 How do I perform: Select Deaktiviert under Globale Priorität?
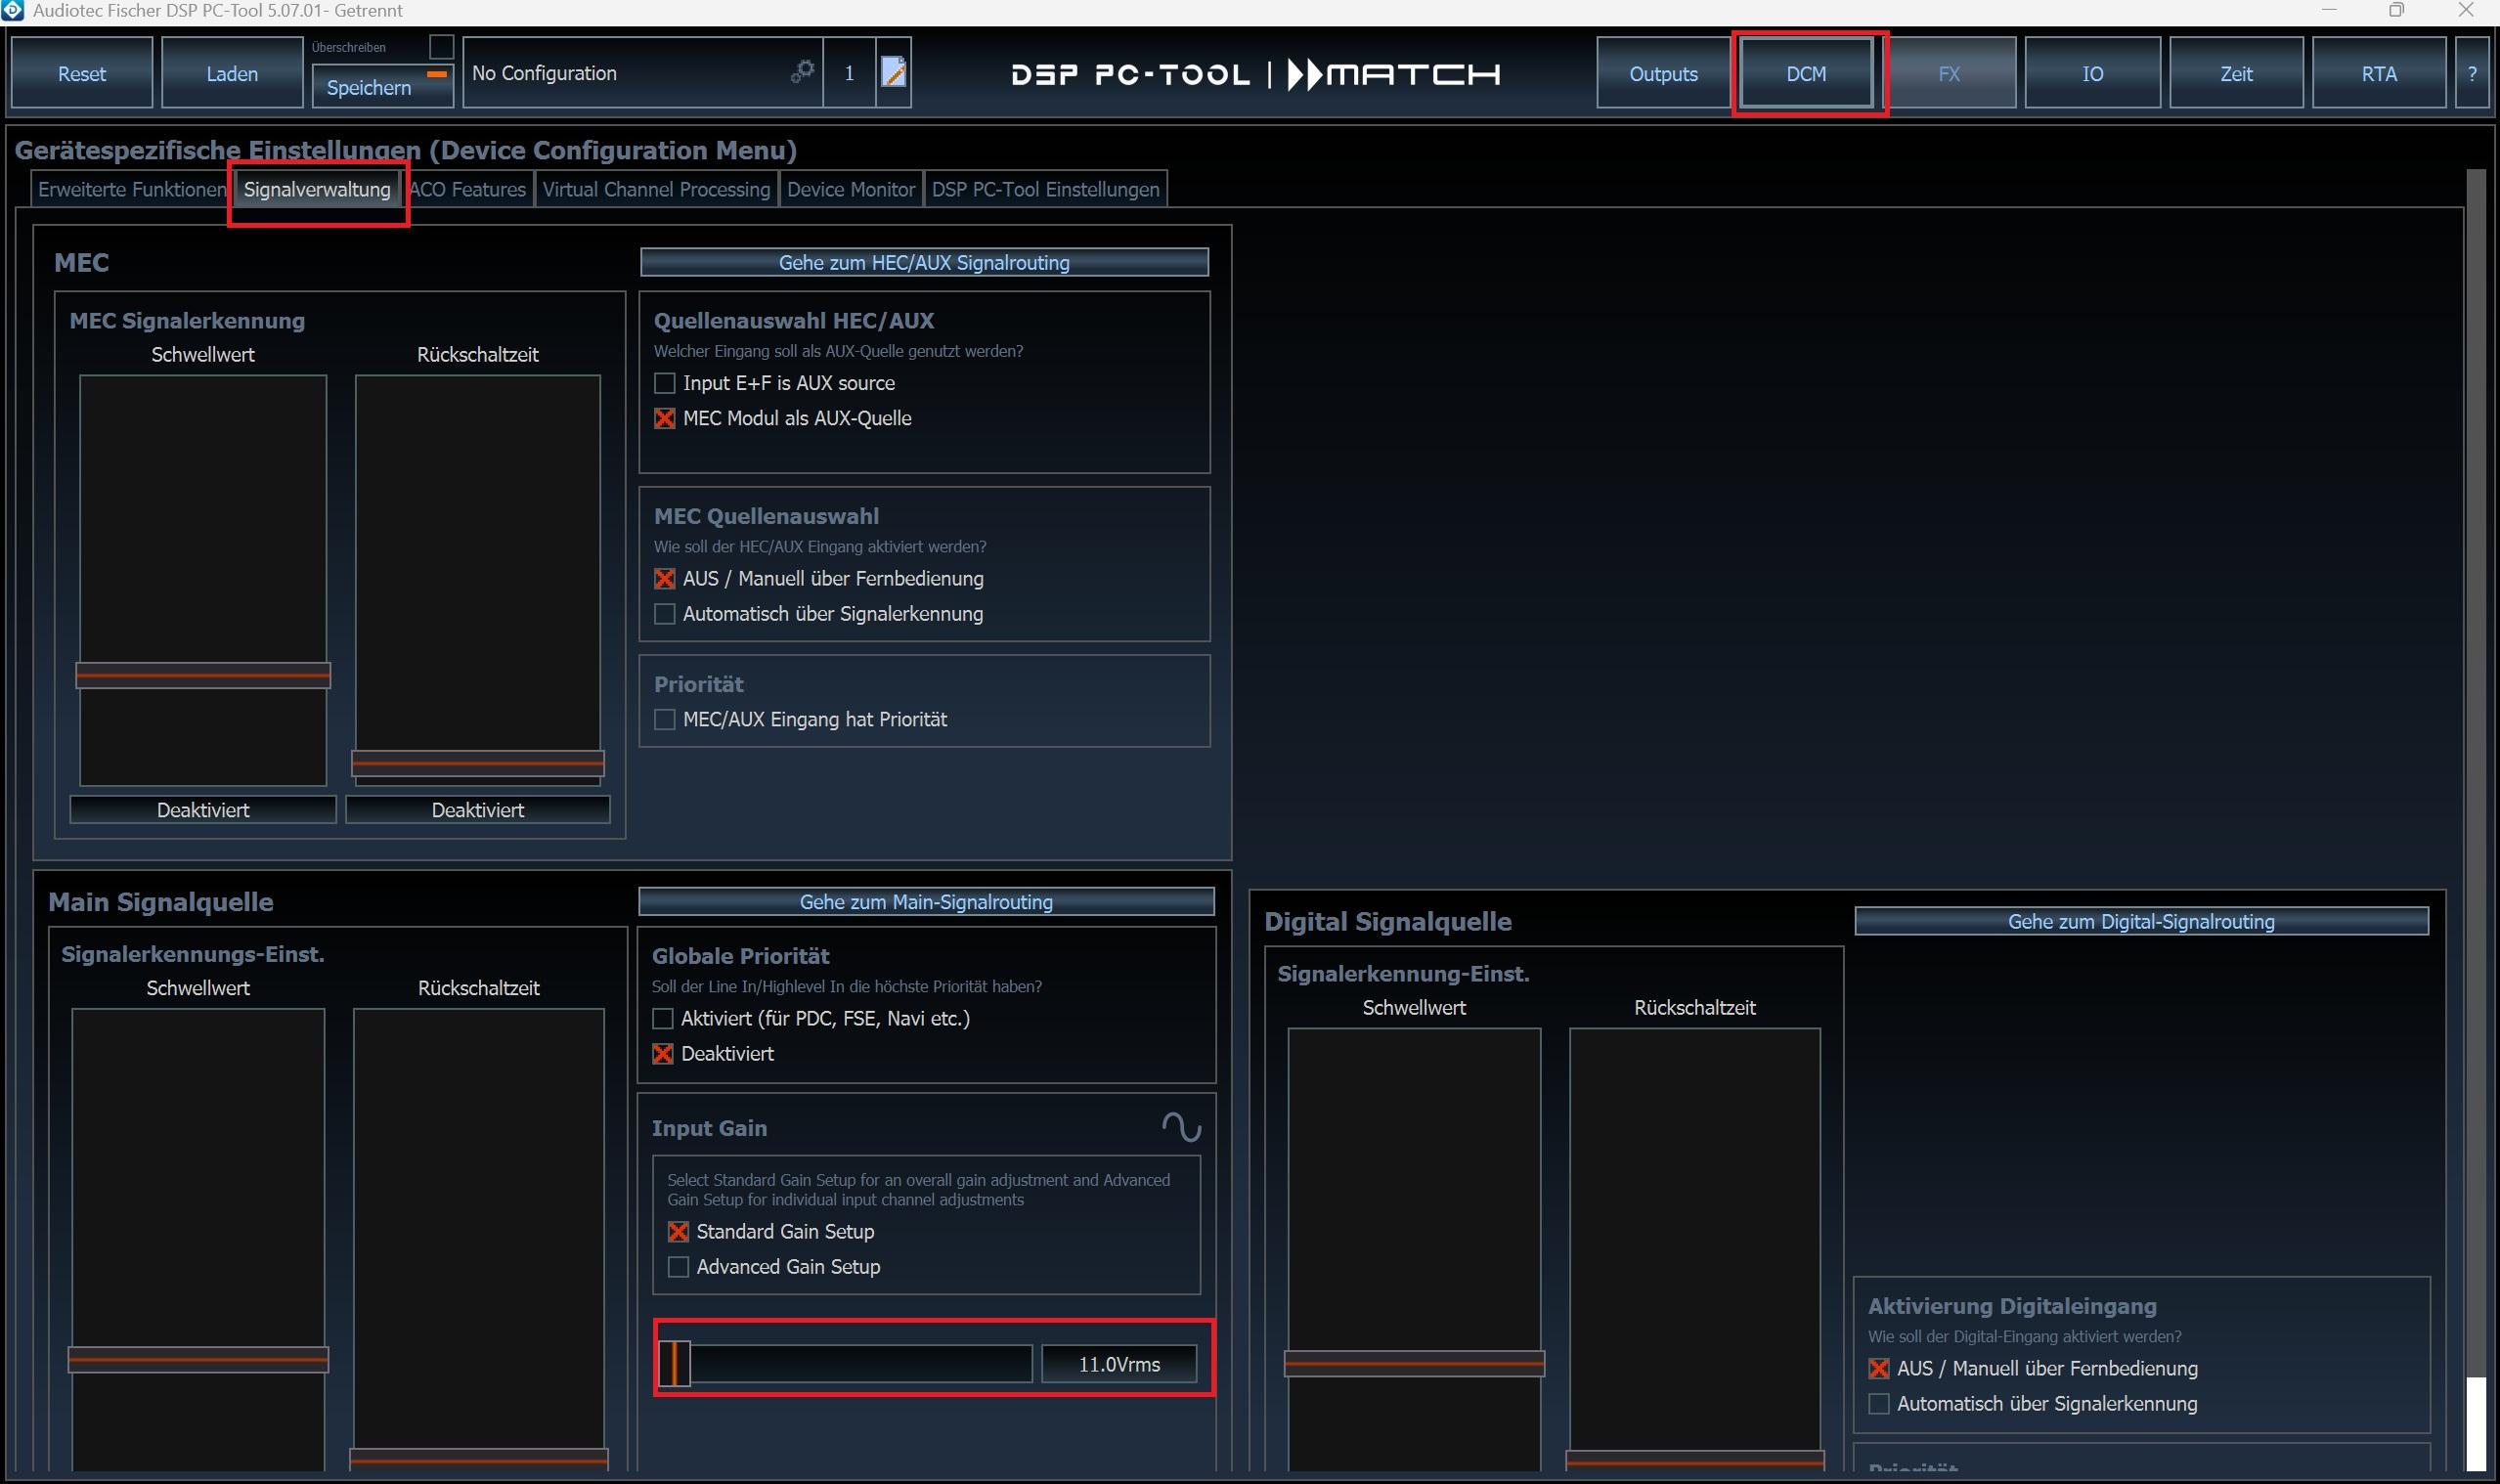662,1053
